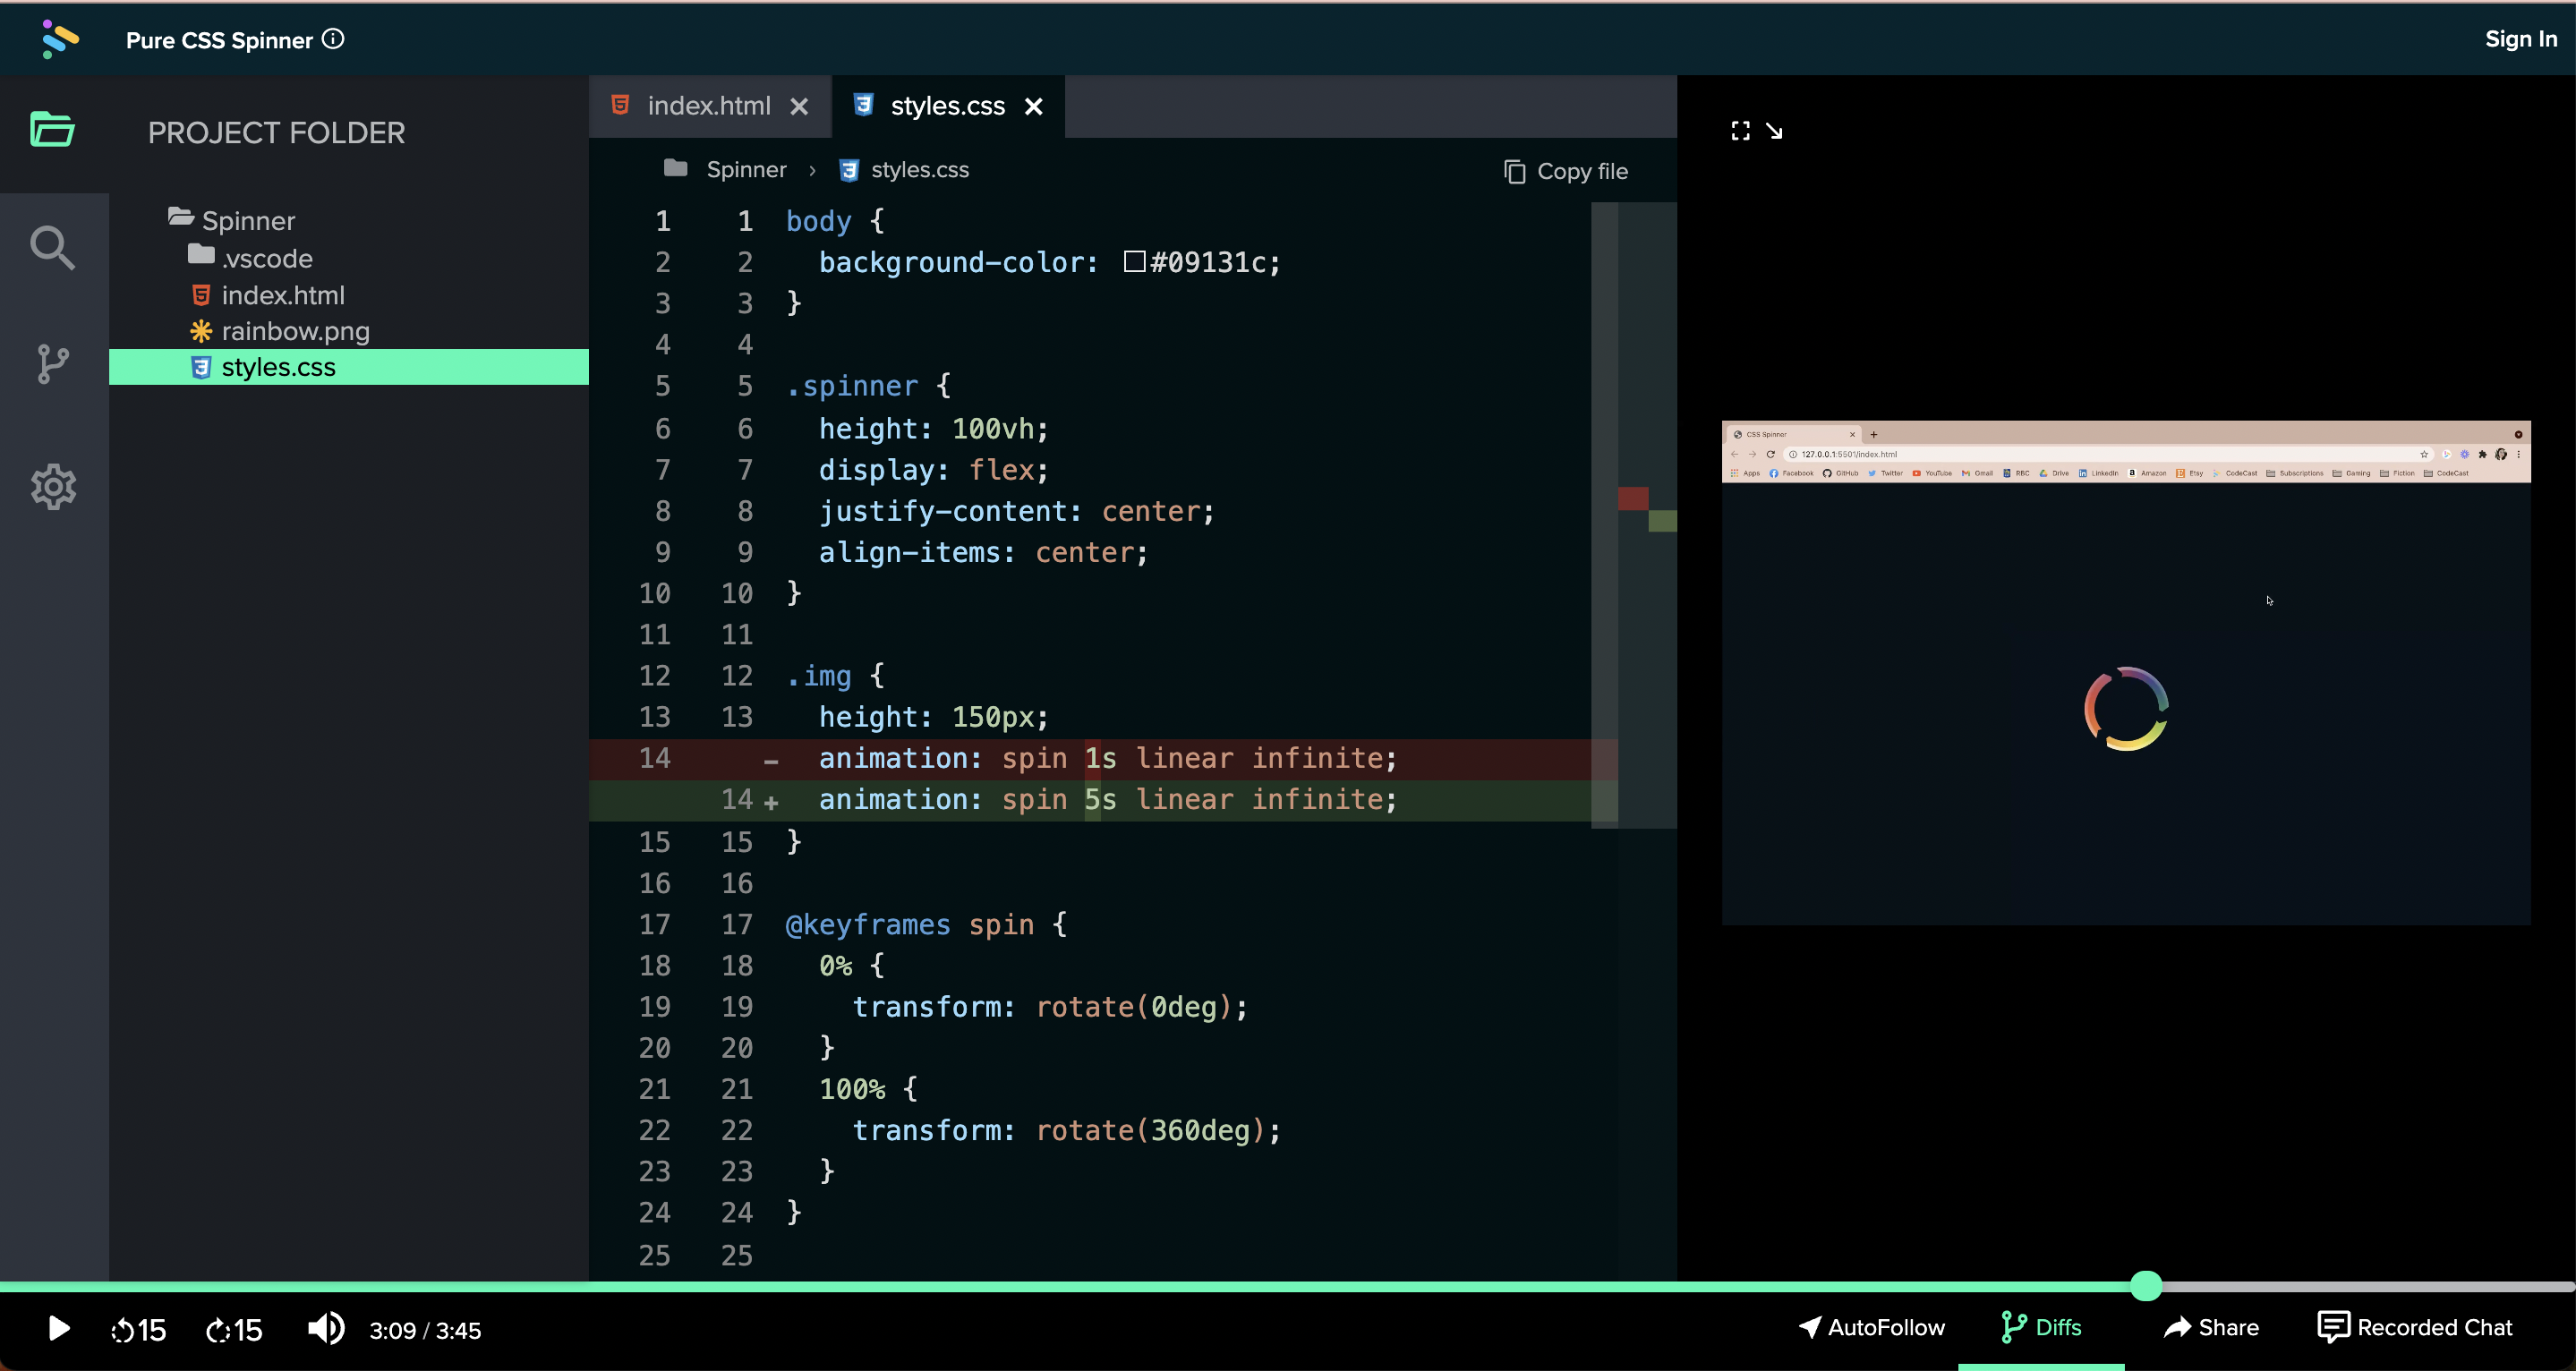Click the removed animation 1s diff line

1103,759
